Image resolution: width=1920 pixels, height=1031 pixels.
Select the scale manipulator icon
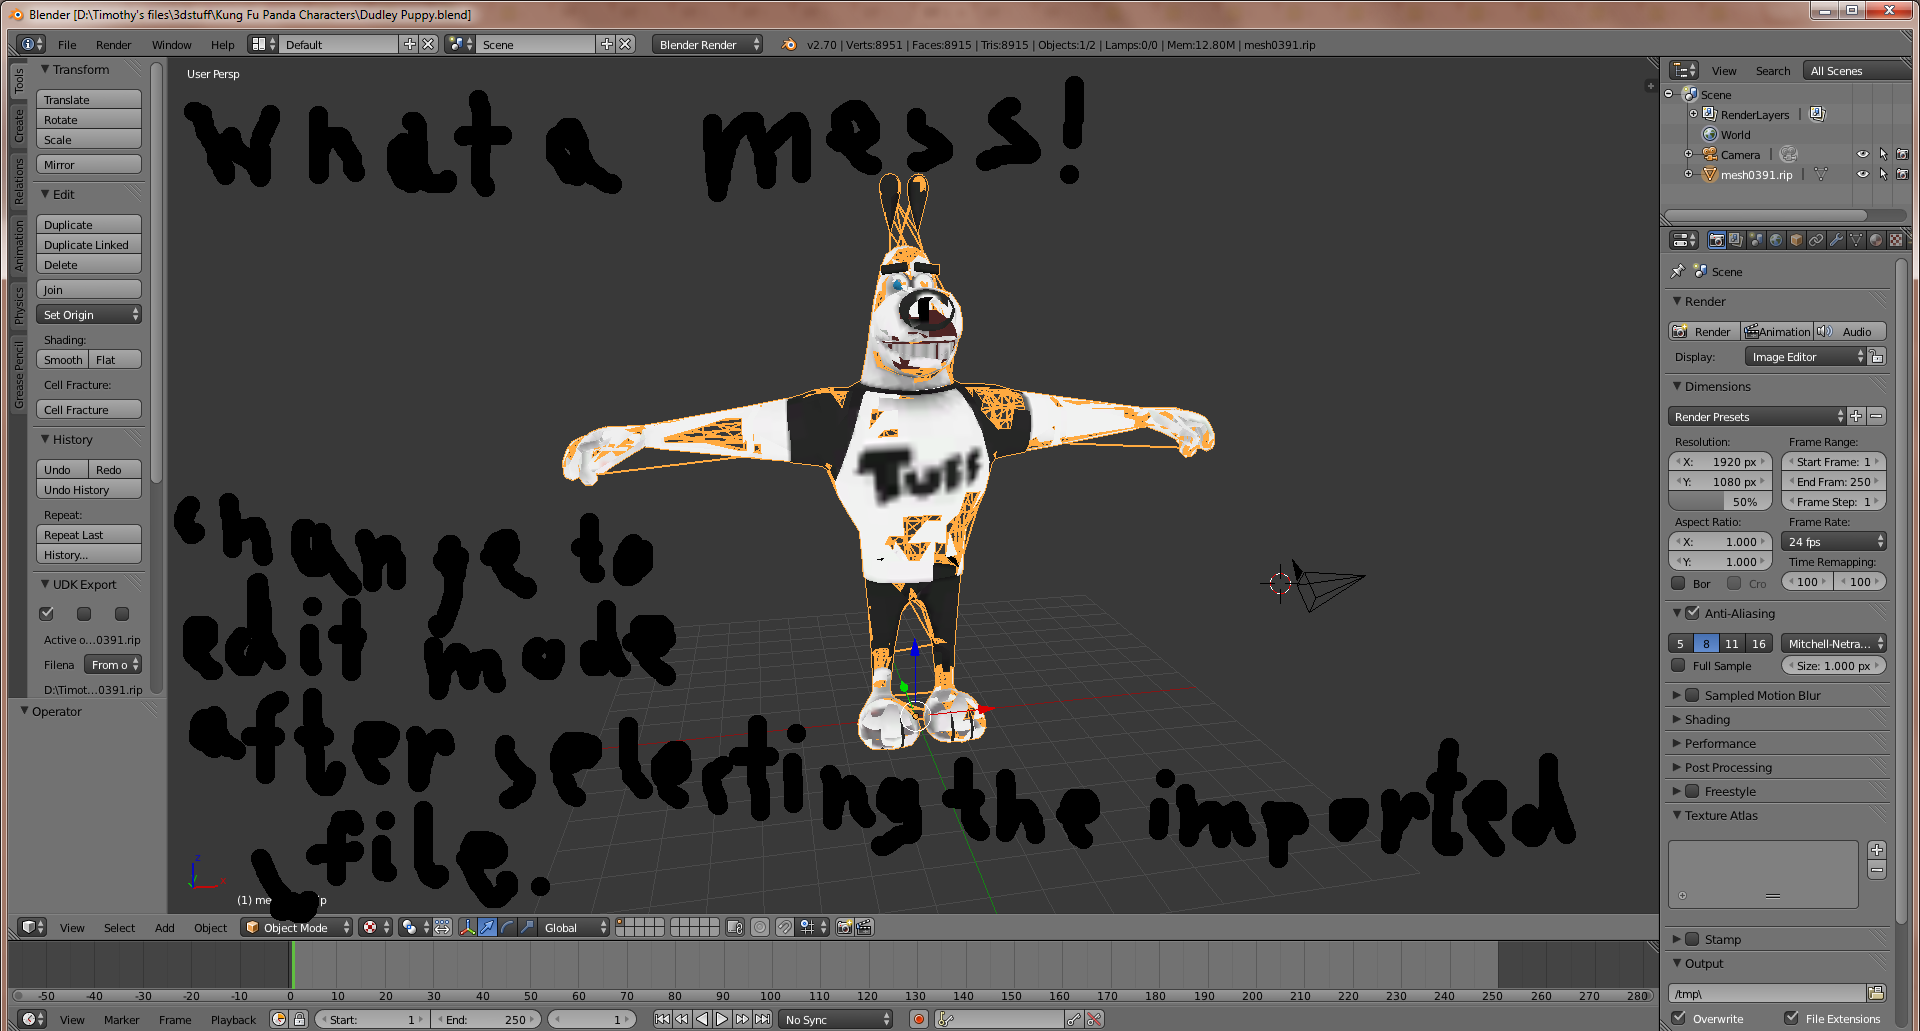tap(527, 927)
